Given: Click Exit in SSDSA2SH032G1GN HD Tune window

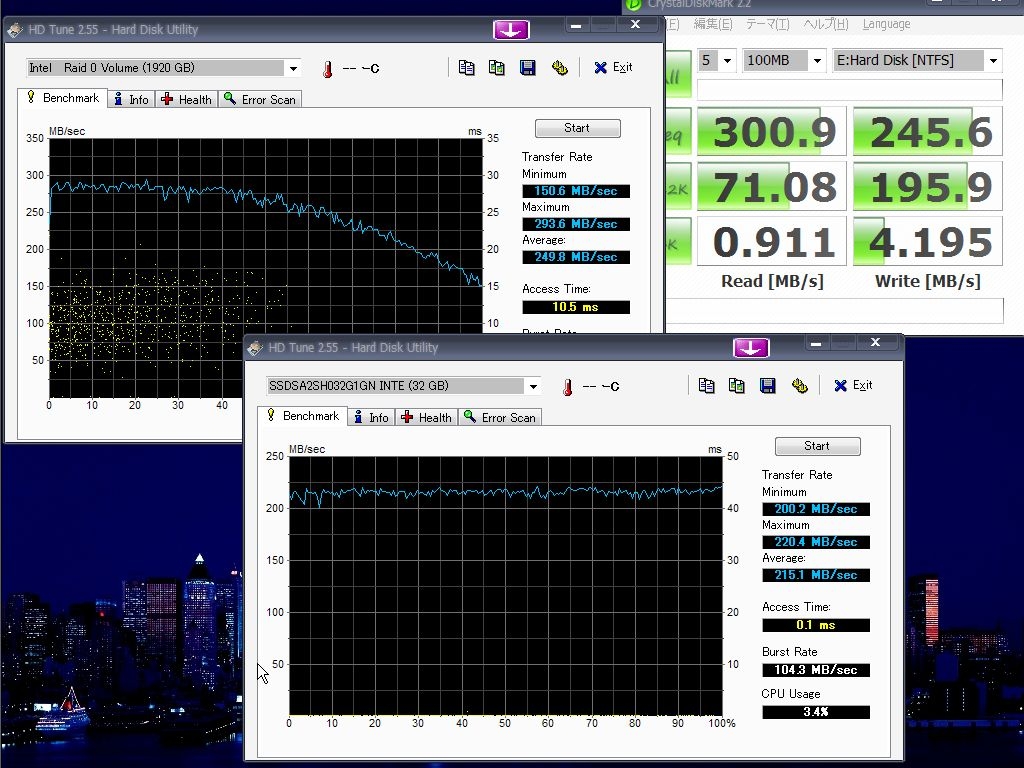Looking at the screenshot, I should pos(854,385).
